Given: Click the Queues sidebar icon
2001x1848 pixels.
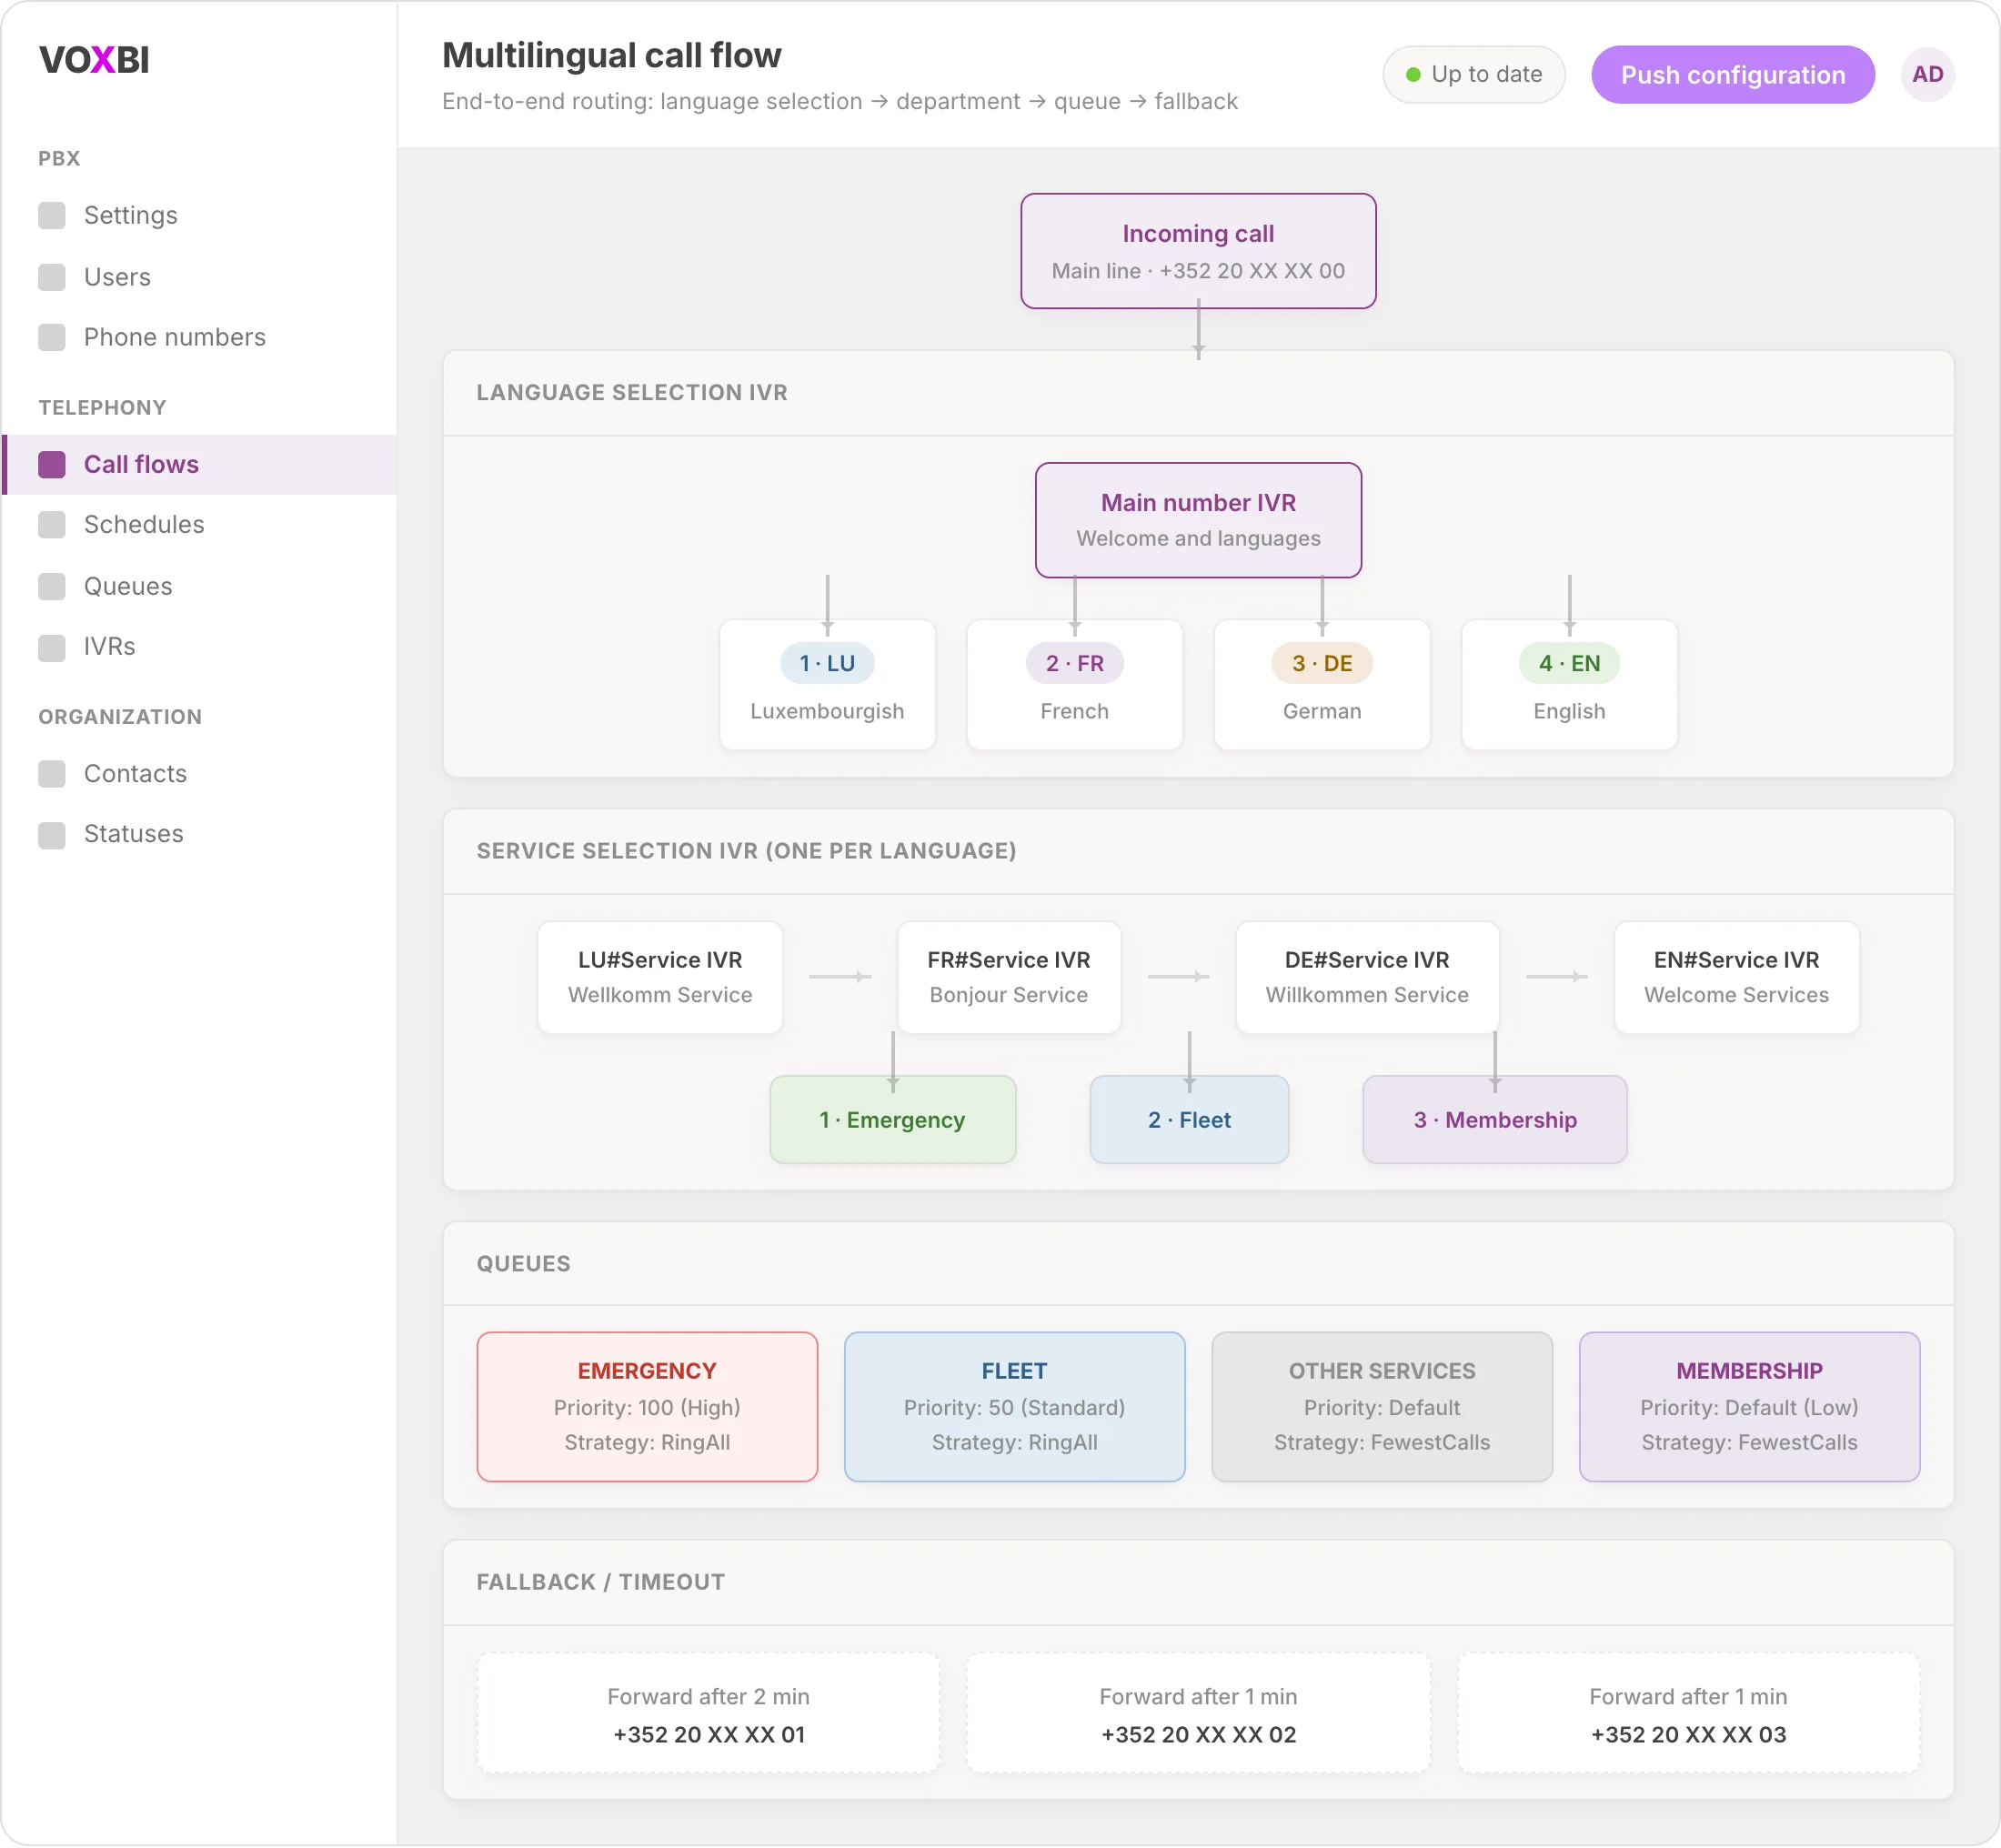Looking at the screenshot, I should (52, 586).
